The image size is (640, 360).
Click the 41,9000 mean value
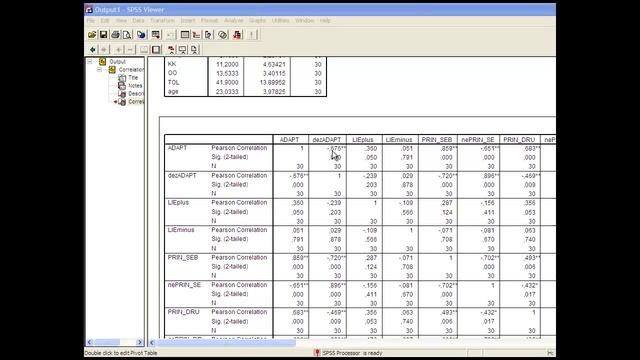[227, 82]
